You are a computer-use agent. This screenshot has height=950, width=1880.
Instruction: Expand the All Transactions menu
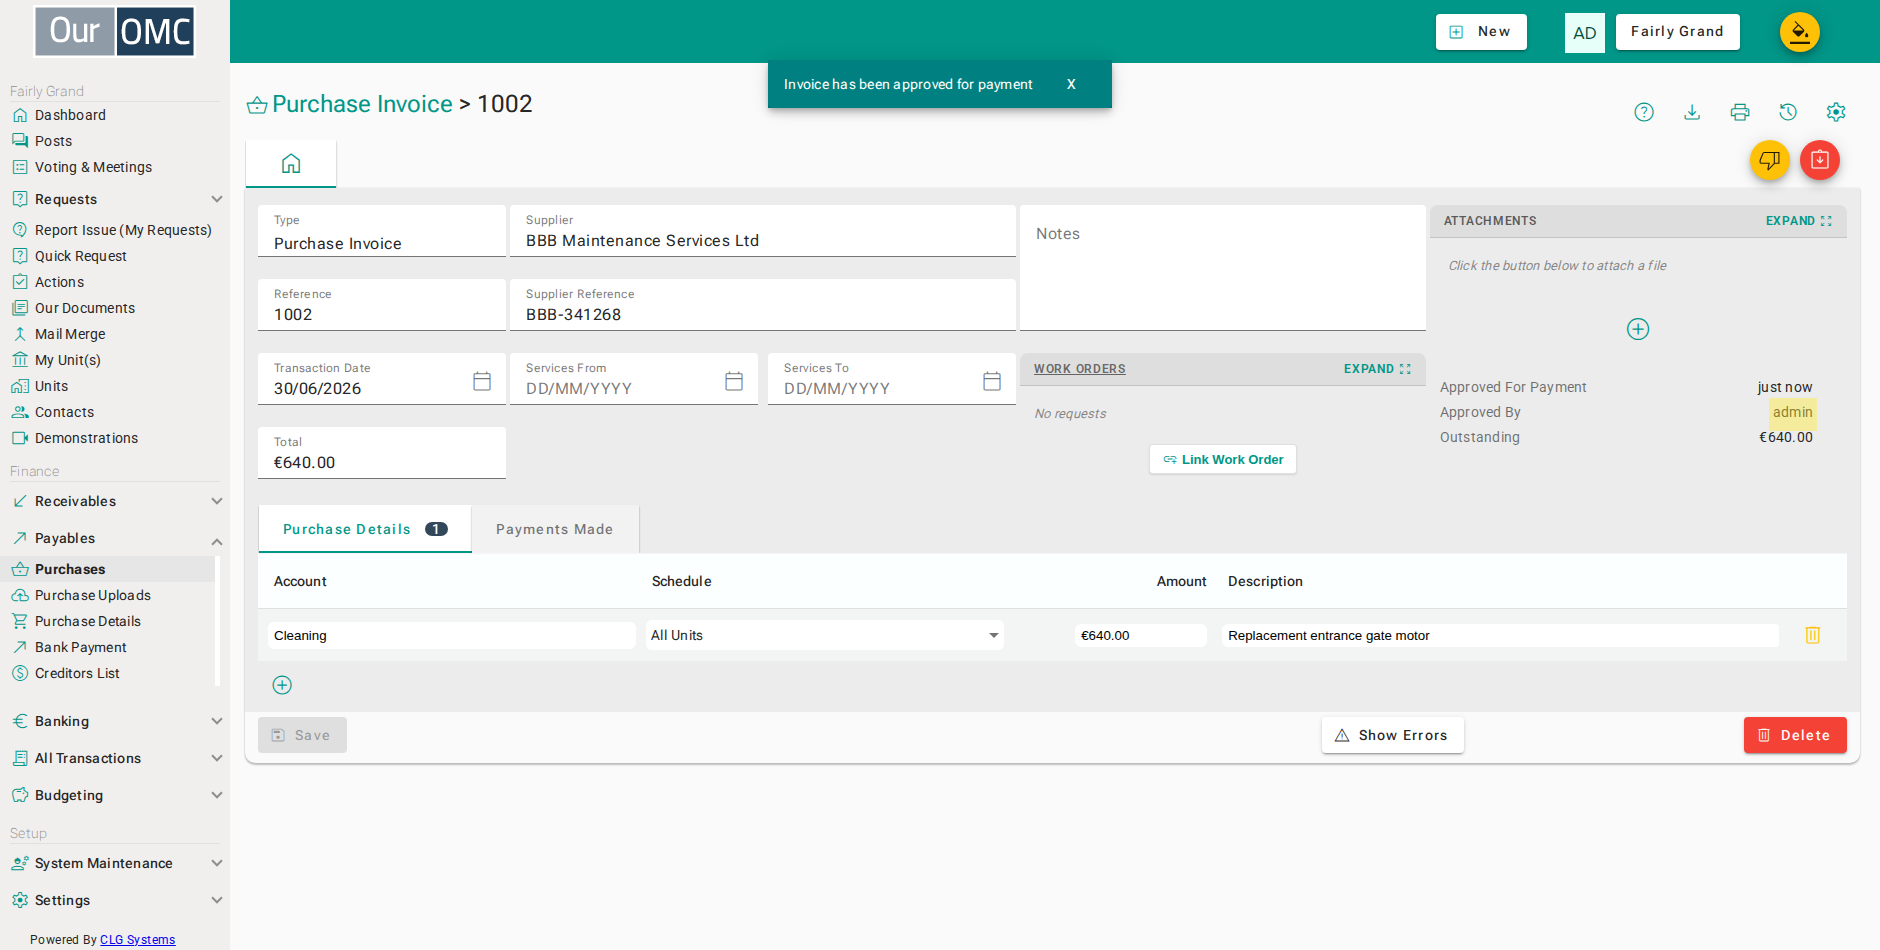pos(115,758)
